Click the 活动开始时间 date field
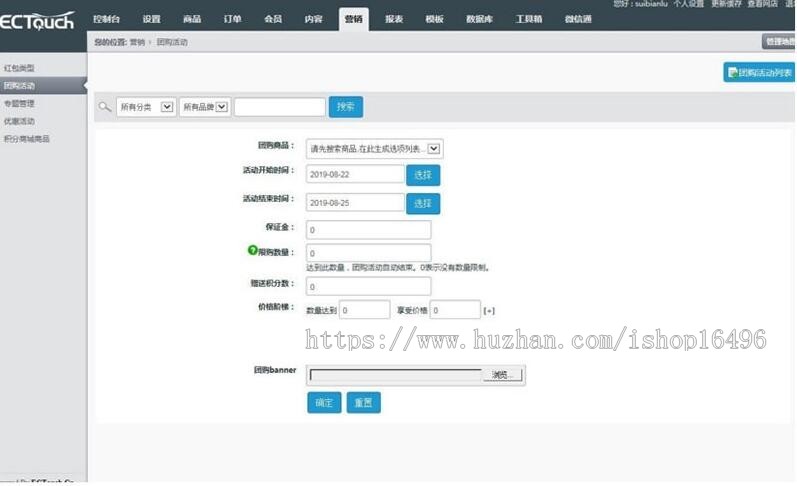 click(x=355, y=174)
